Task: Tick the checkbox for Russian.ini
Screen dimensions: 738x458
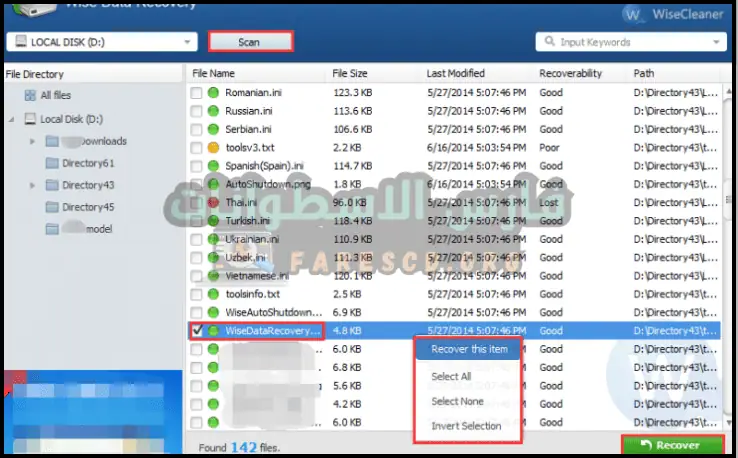Action: tap(196, 111)
